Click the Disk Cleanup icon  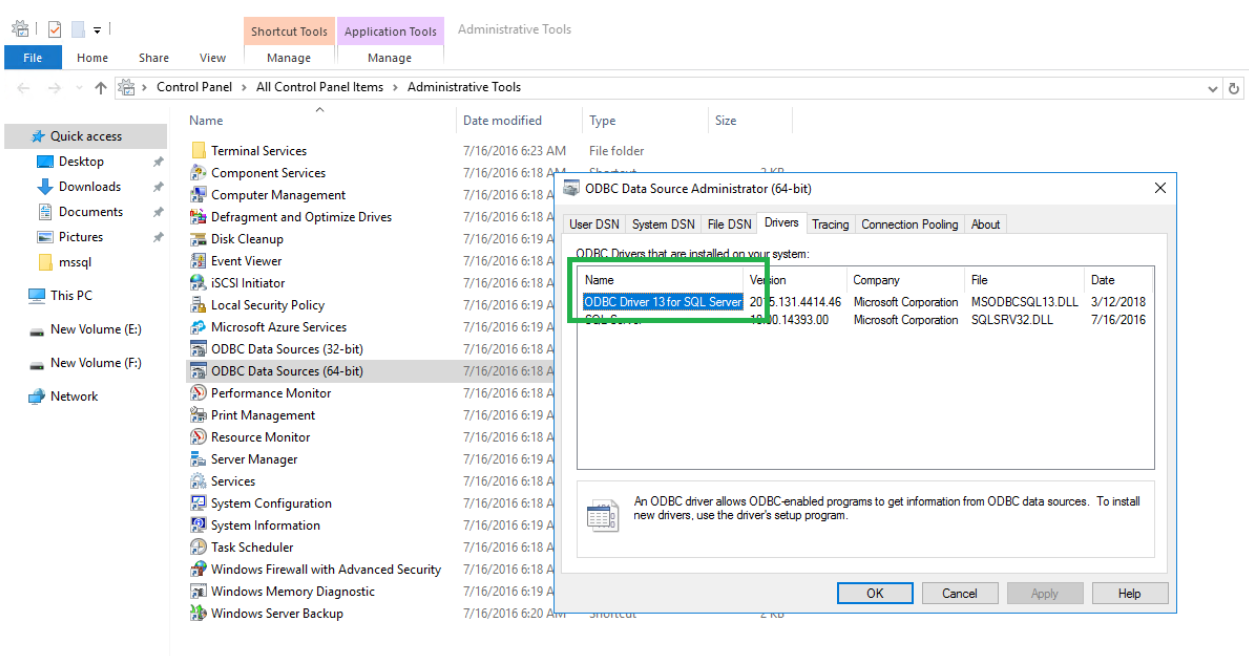tap(198, 239)
